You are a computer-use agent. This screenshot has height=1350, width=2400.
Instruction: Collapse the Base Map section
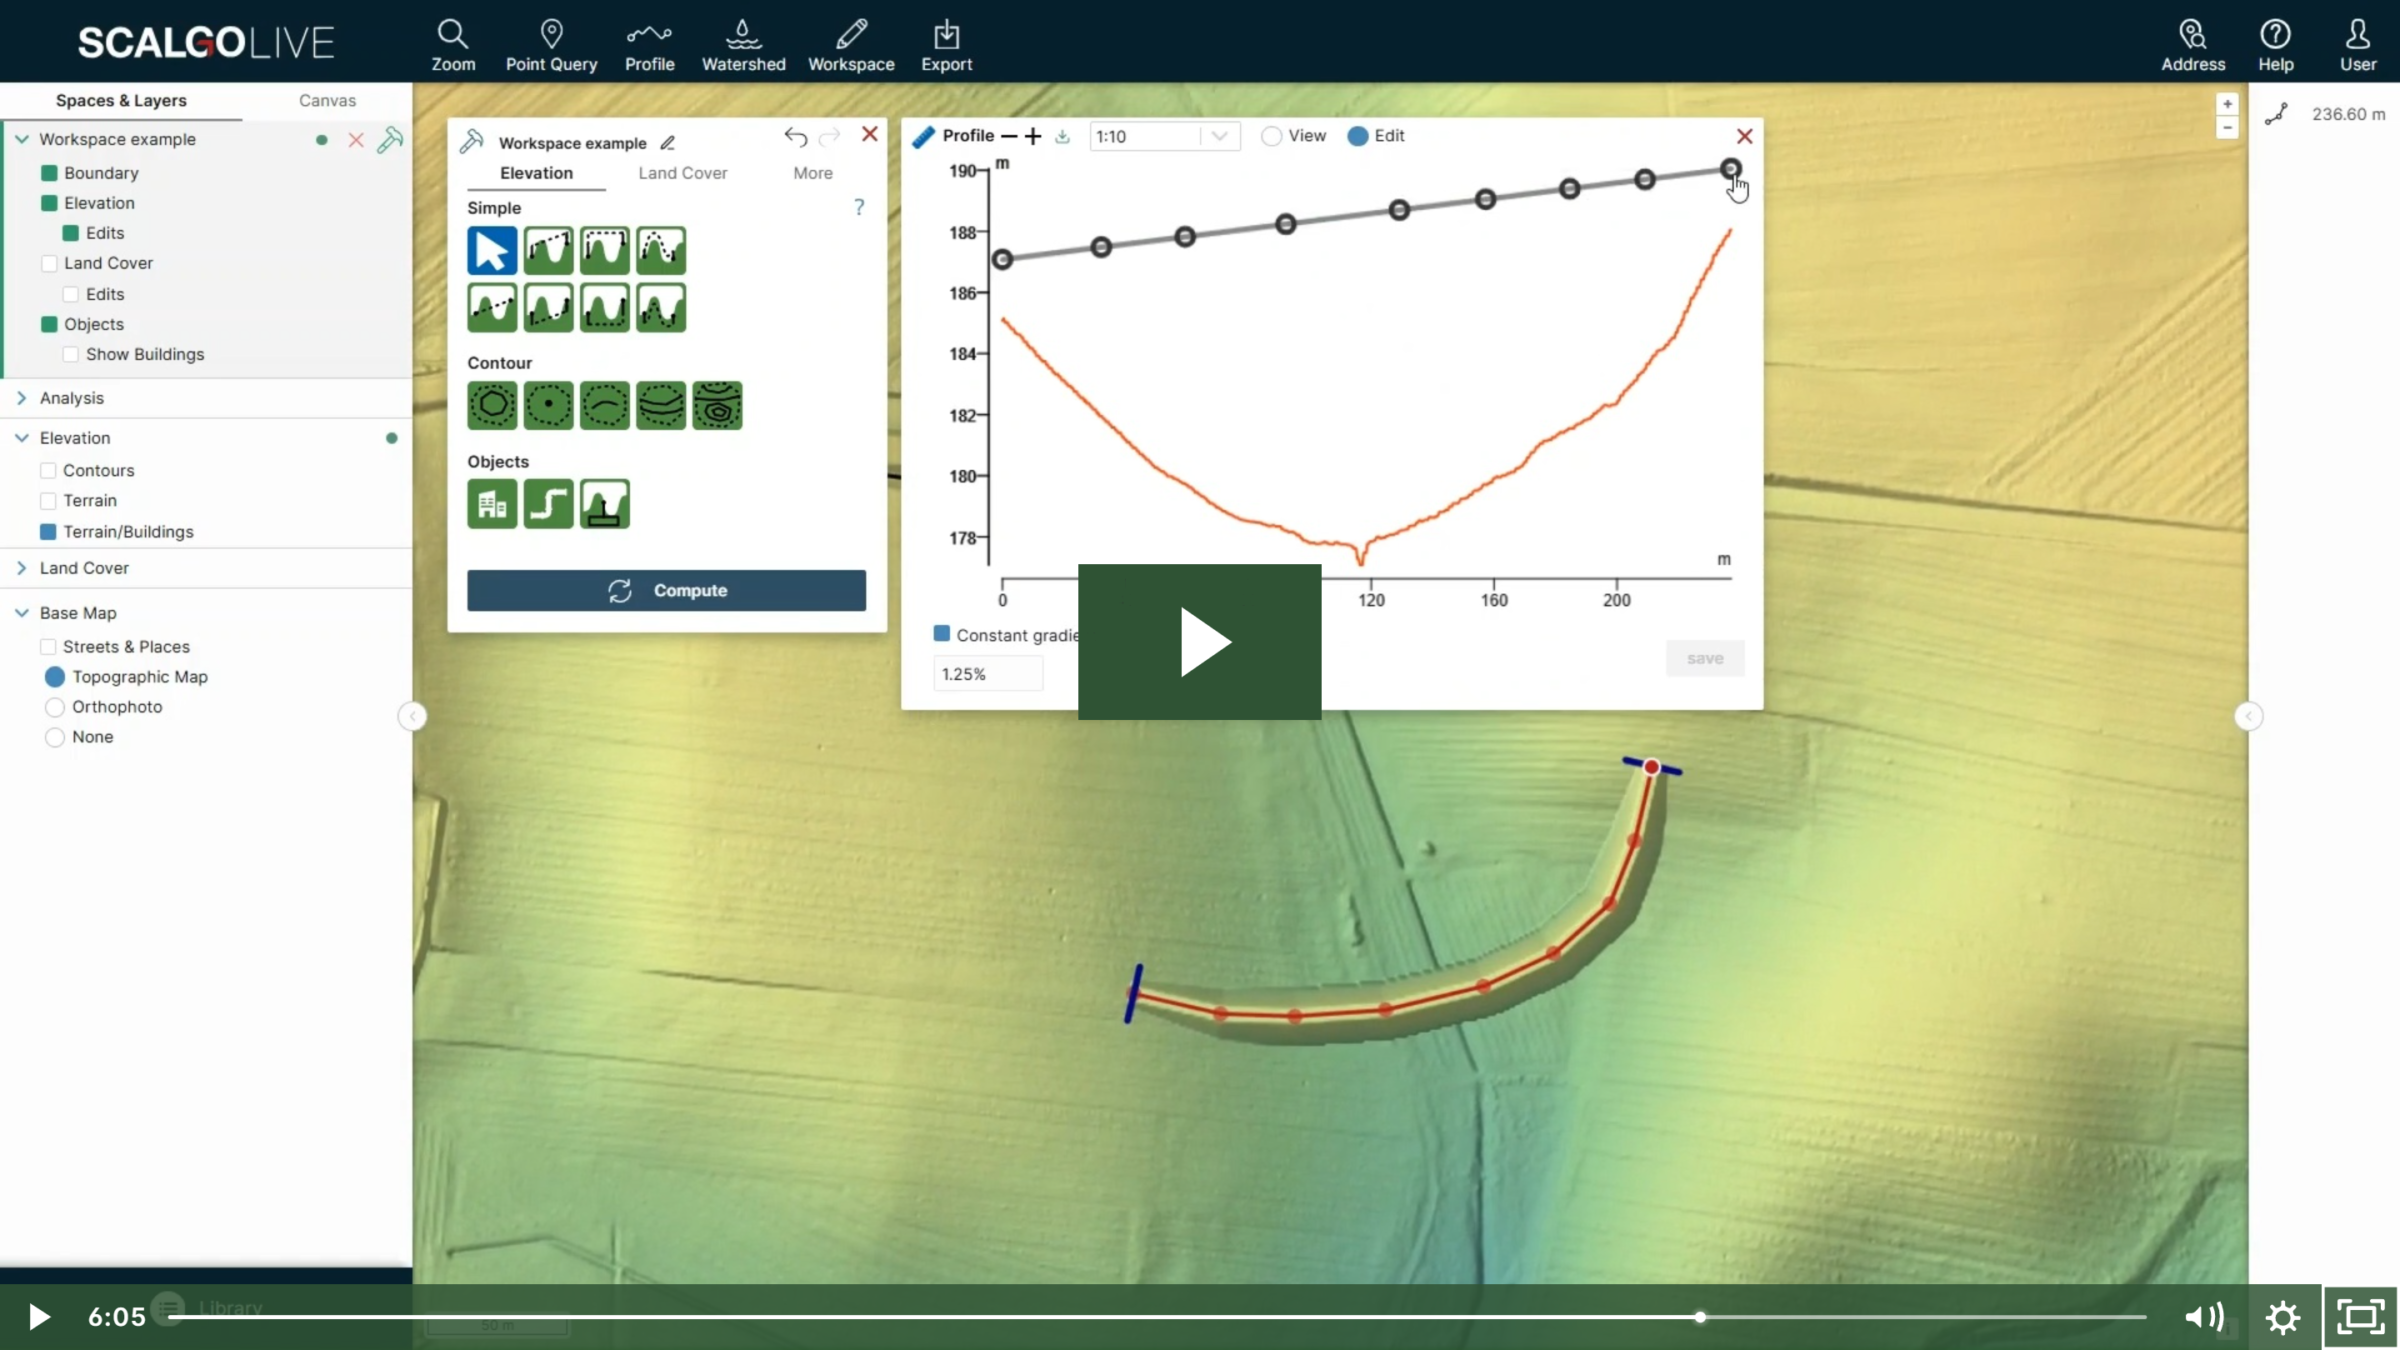21,613
